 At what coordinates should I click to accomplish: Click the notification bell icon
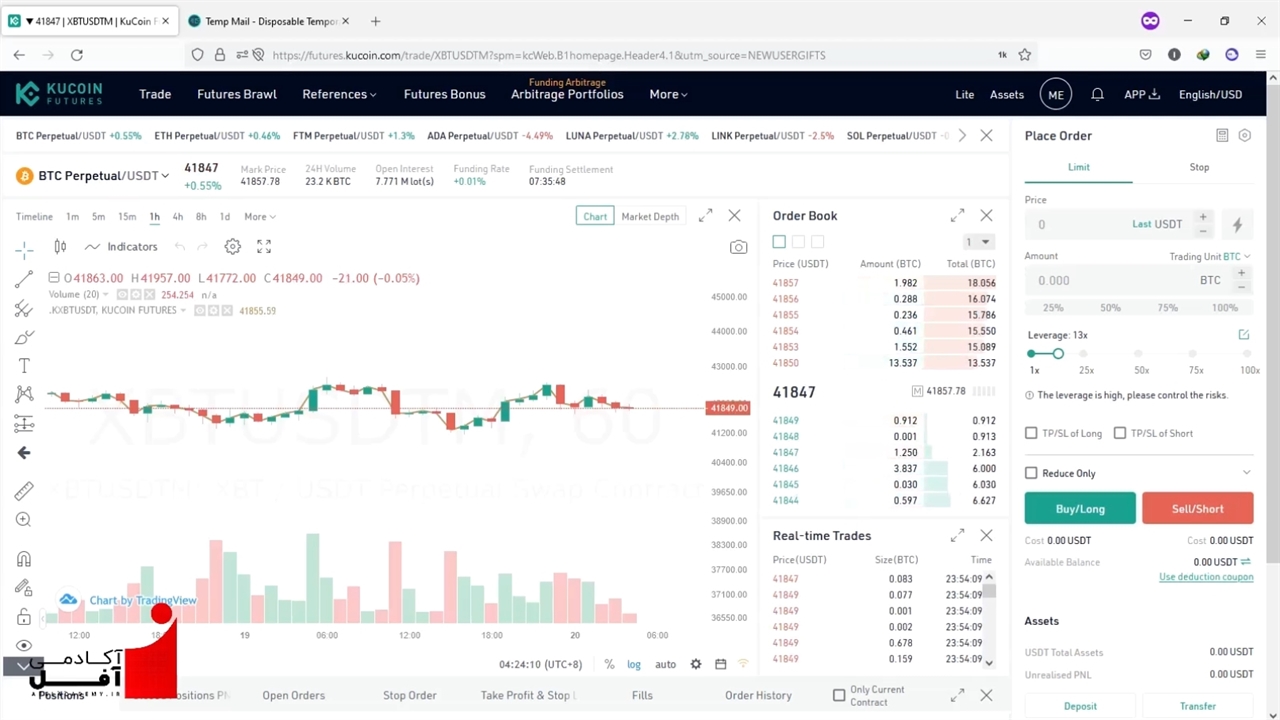[1097, 94]
